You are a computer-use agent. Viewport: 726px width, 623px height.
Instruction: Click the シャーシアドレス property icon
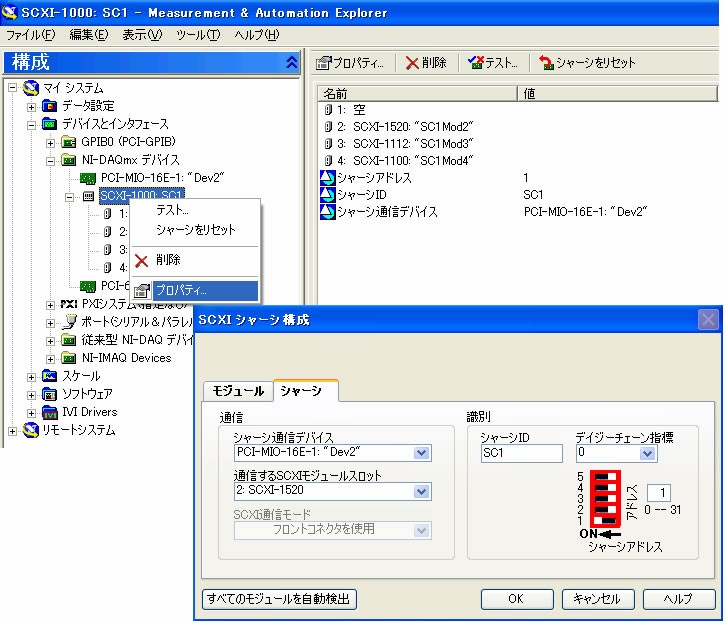coord(327,178)
